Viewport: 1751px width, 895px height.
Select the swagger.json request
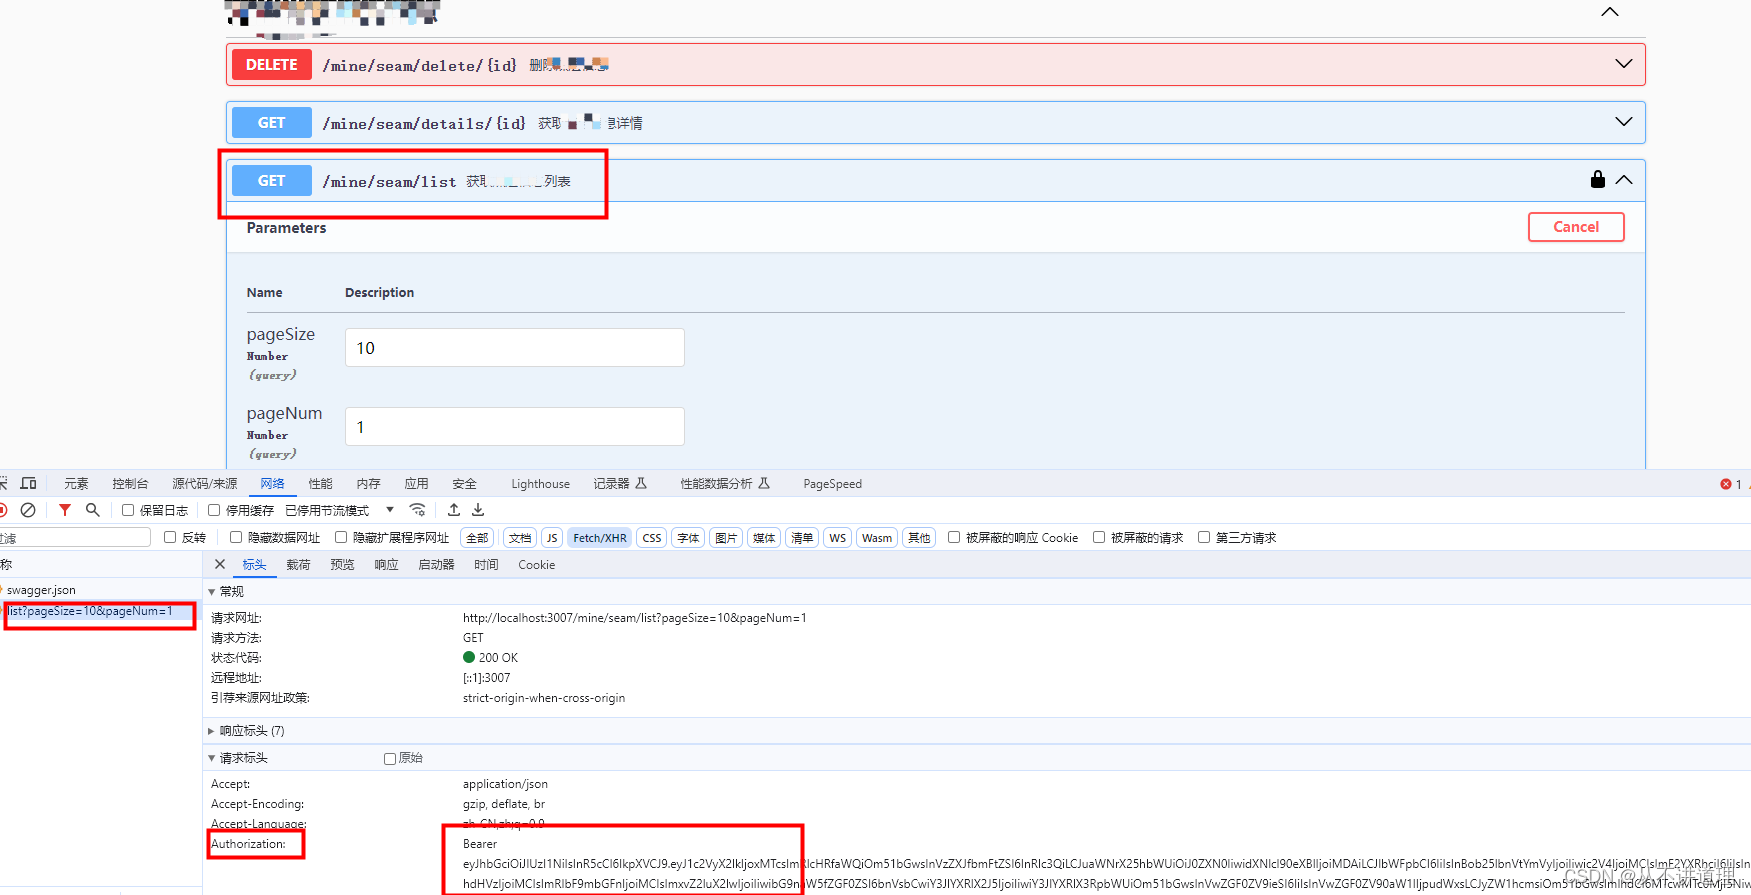click(41, 590)
